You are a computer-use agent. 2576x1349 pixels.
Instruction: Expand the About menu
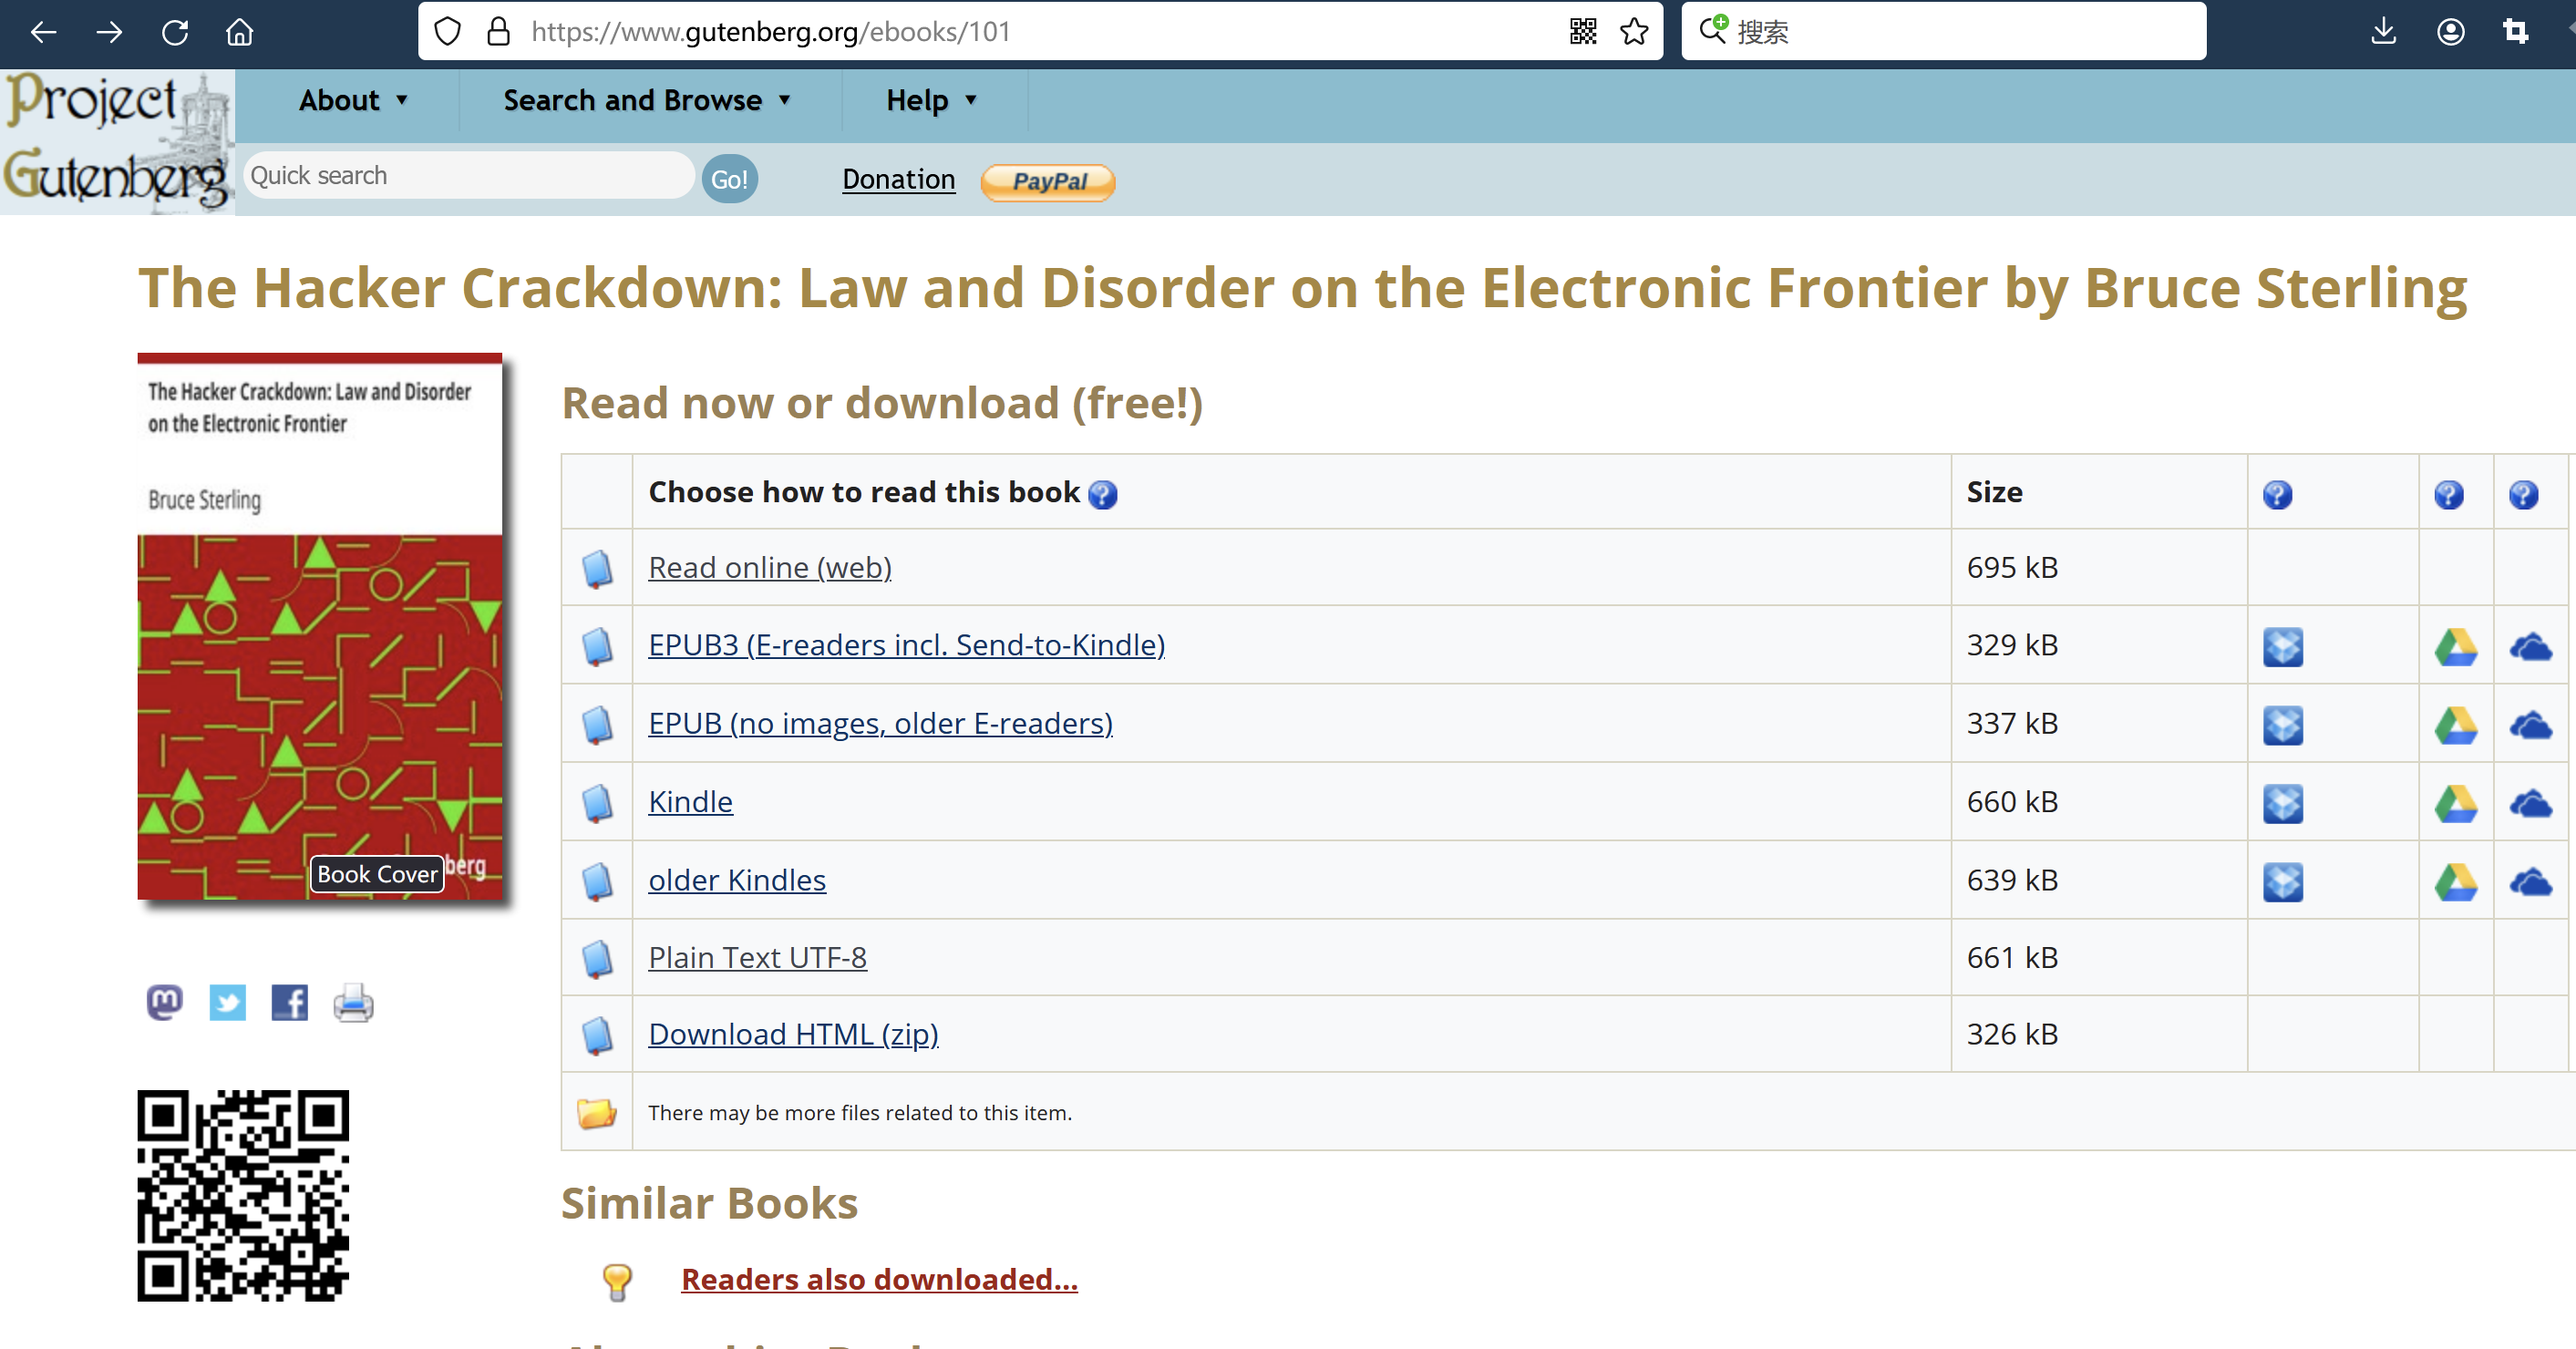click(353, 100)
